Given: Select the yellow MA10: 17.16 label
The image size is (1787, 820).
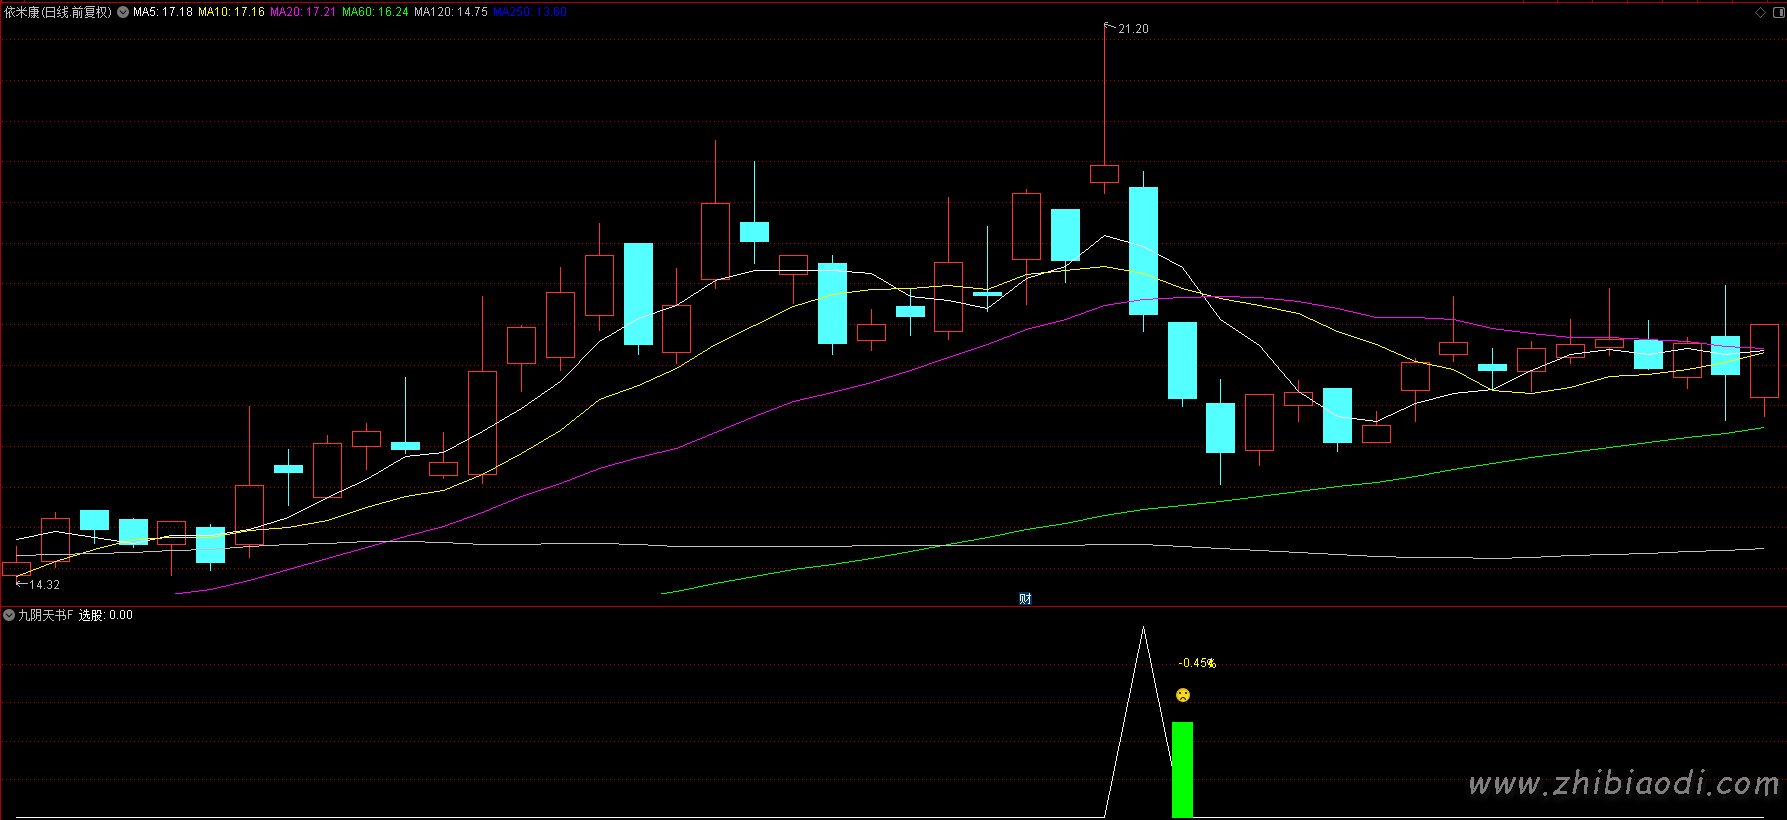Looking at the screenshot, I should (x=231, y=12).
